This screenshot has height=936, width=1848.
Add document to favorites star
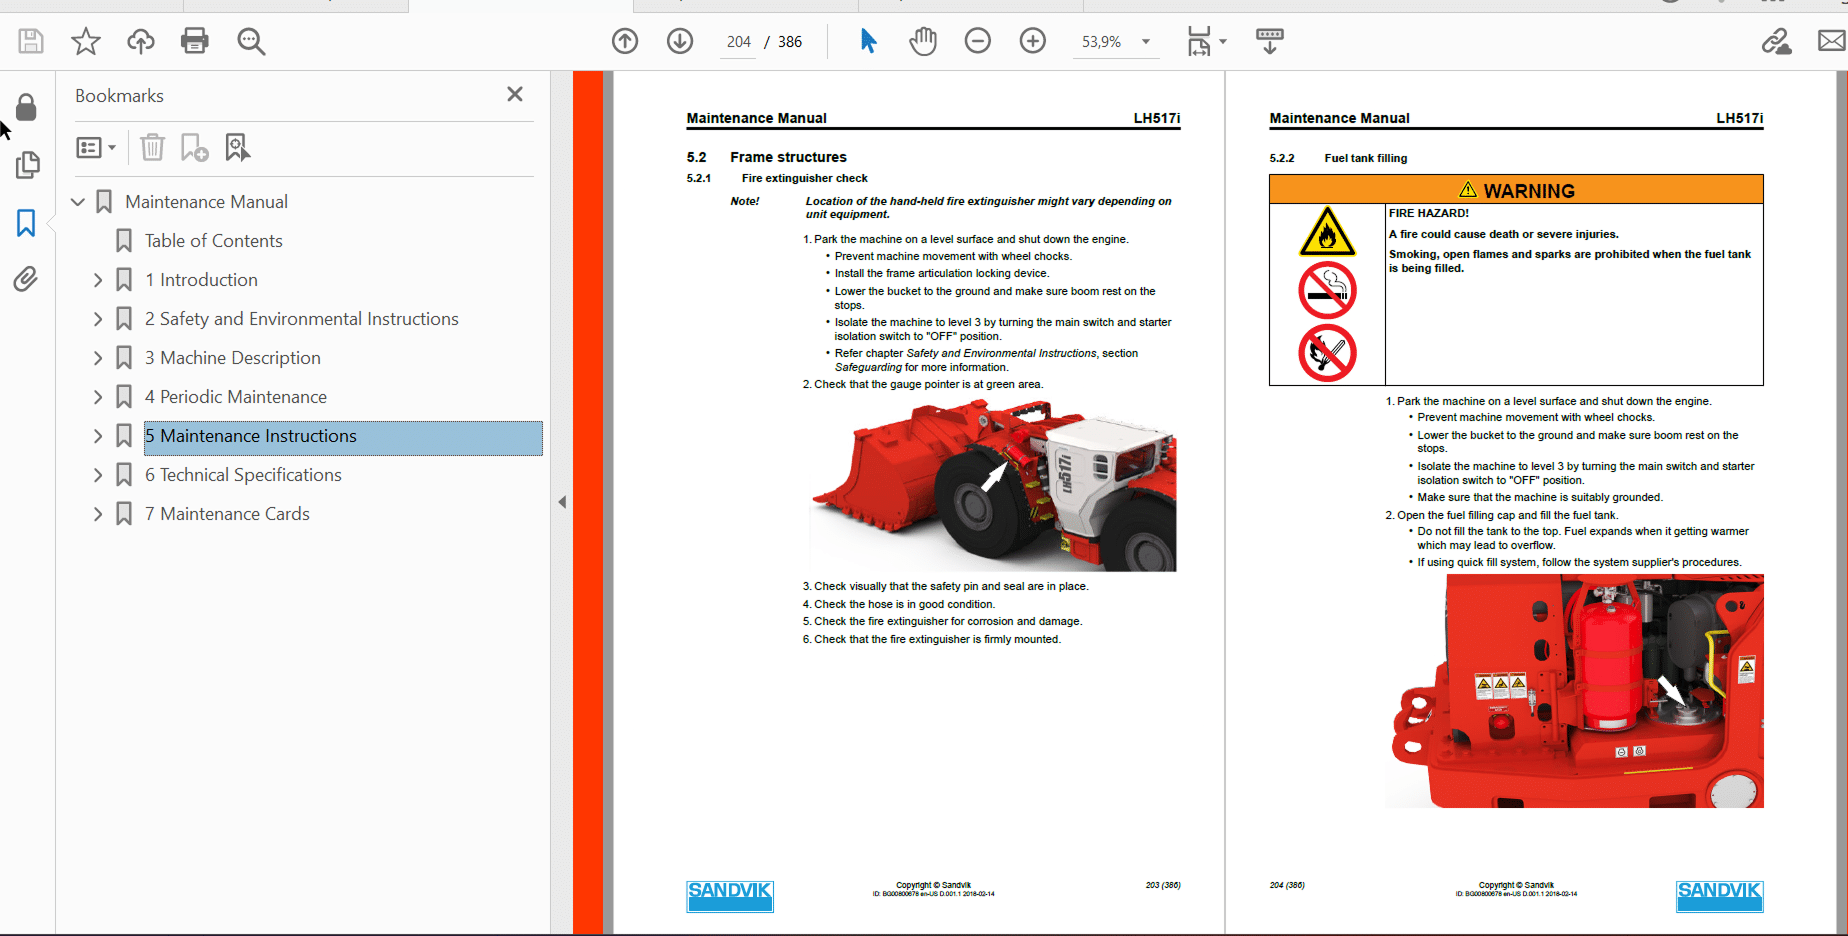point(86,41)
